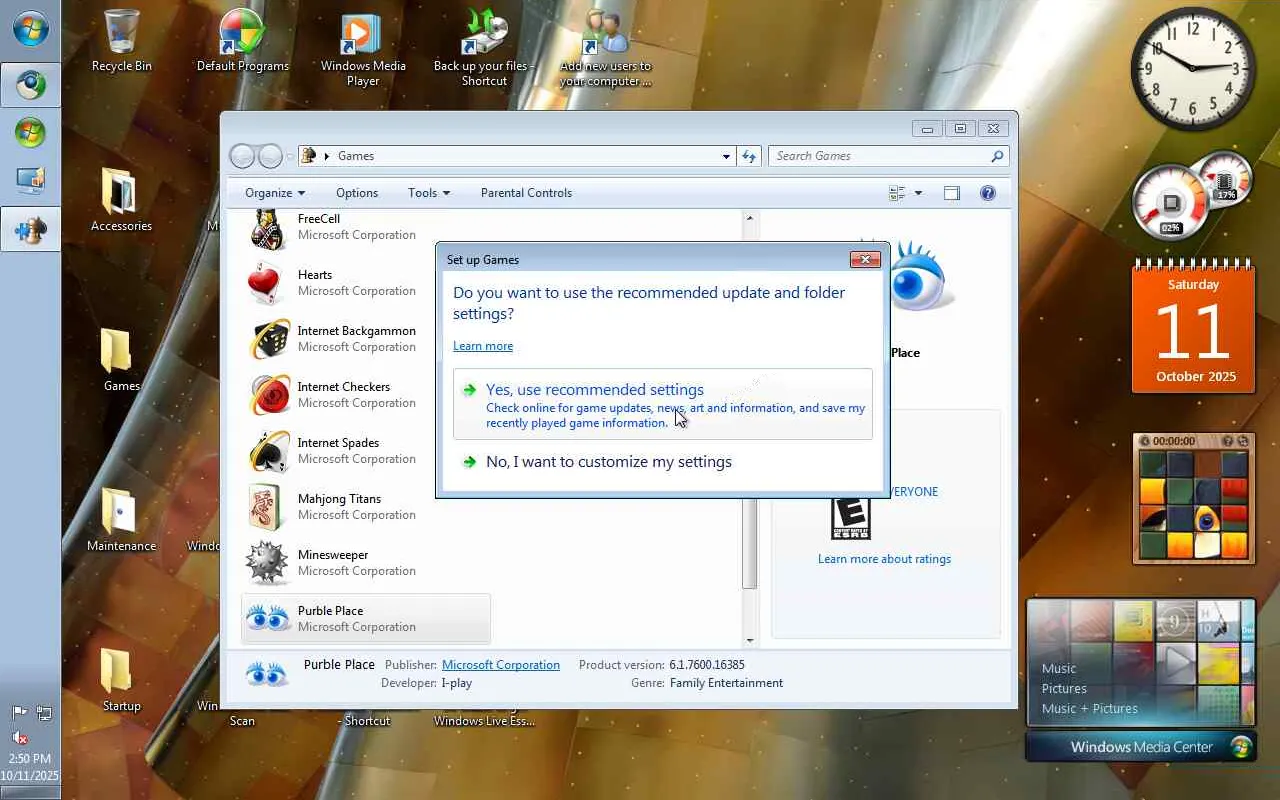Image resolution: width=1280 pixels, height=800 pixels.
Task: Pause the Picture Puzzle timer
Action: (x=1146, y=441)
